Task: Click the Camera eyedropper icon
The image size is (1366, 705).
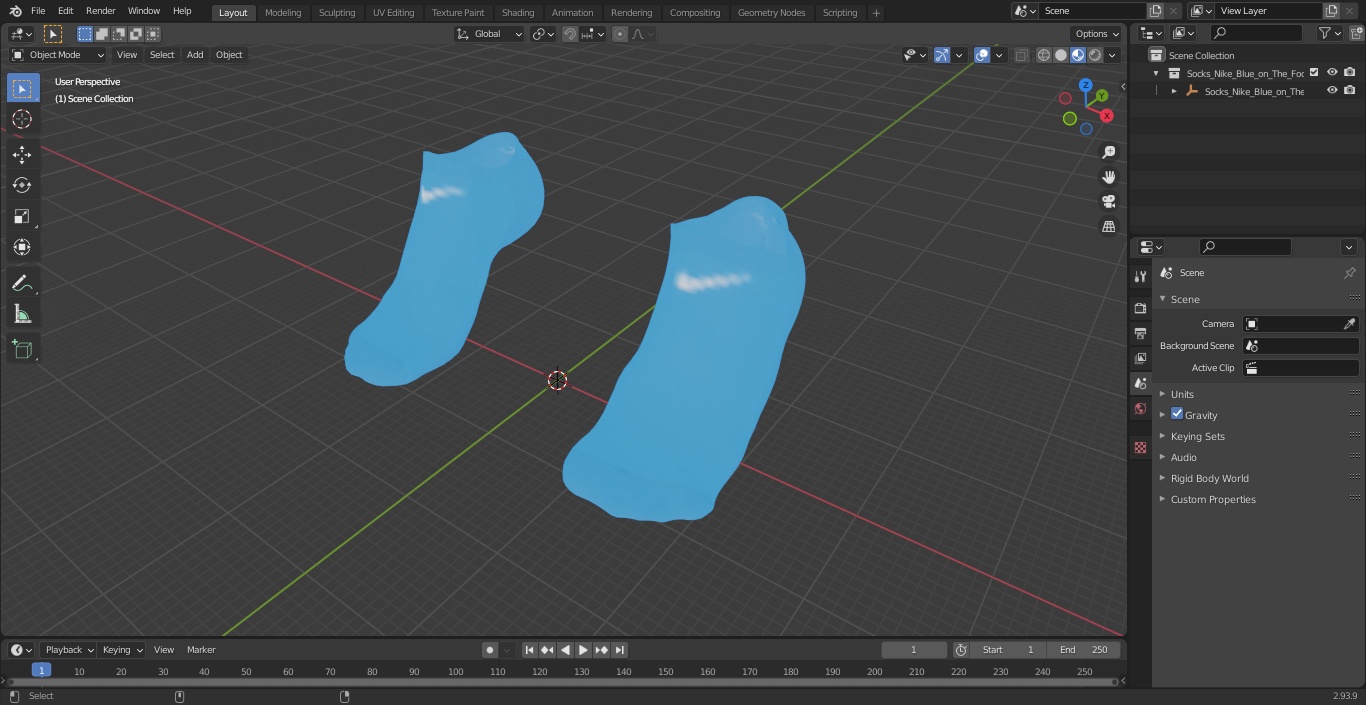Action: pos(1349,324)
